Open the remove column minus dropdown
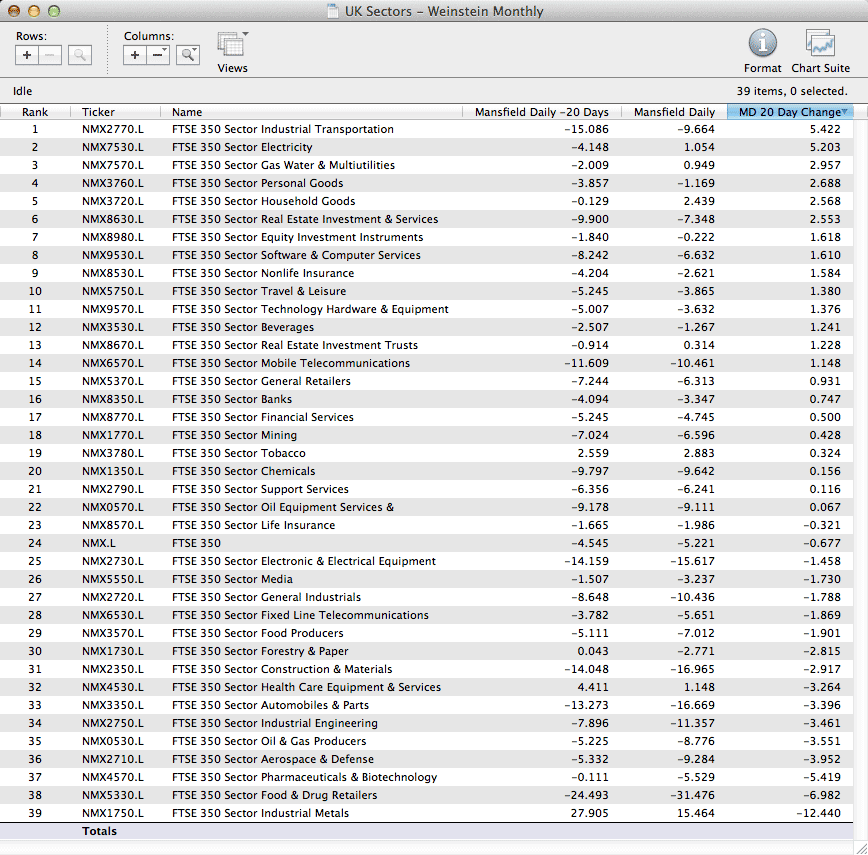Image resolution: width=868 pixels, height=855 pixels. [159, 55]
